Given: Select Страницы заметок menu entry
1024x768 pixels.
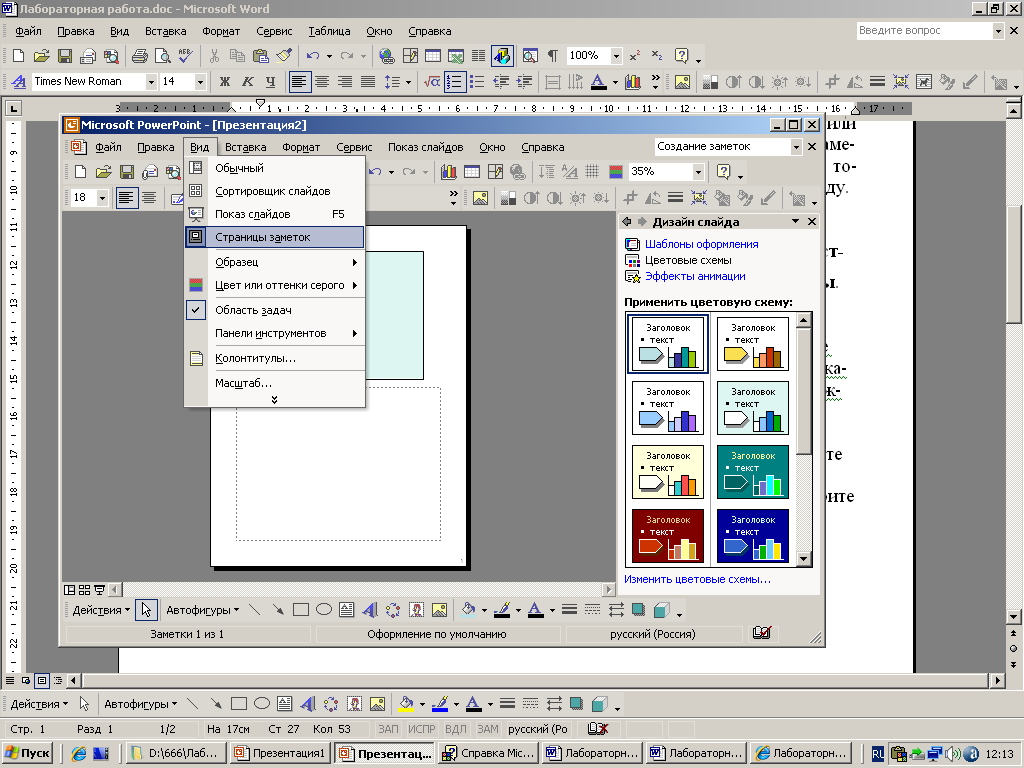Looking at the screenshot, I should (274, 237).
